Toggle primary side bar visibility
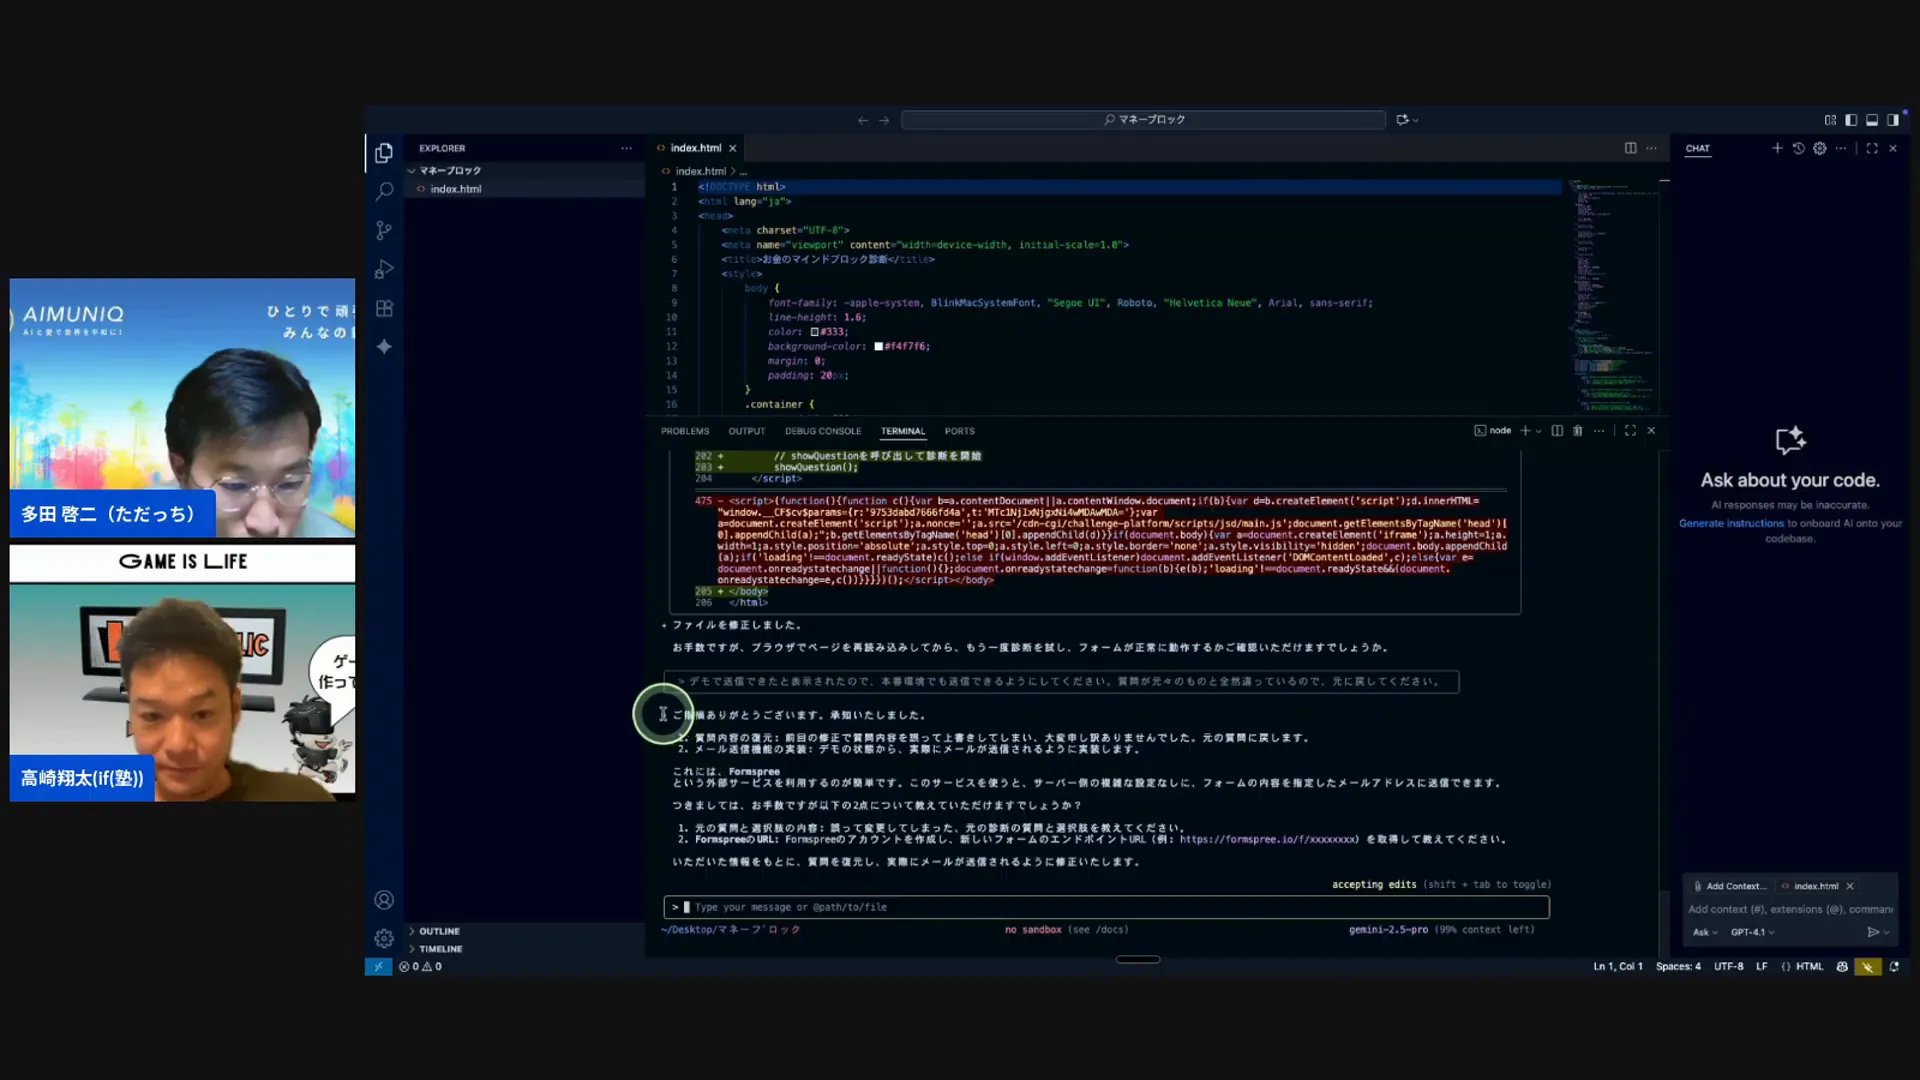The width and height of the screenshot is (1920, 1080). tap(1851, 120)
